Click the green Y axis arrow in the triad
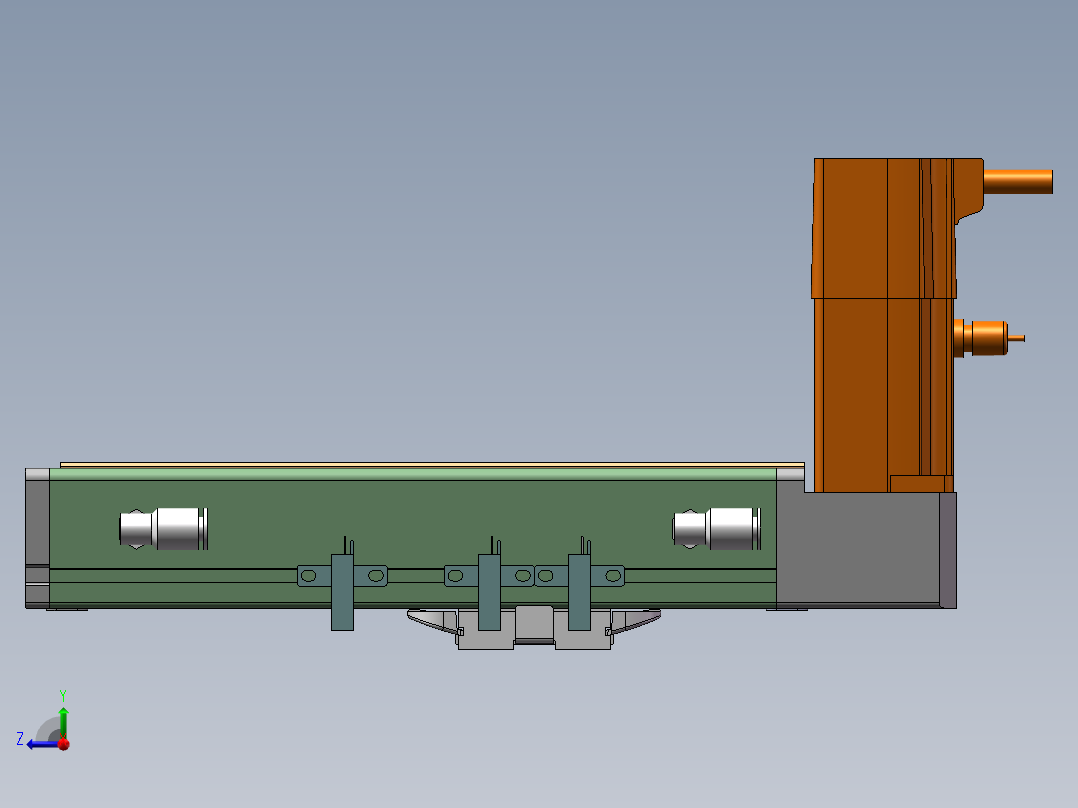This screenshot has width=1078, height=808. tap(63, 718)
